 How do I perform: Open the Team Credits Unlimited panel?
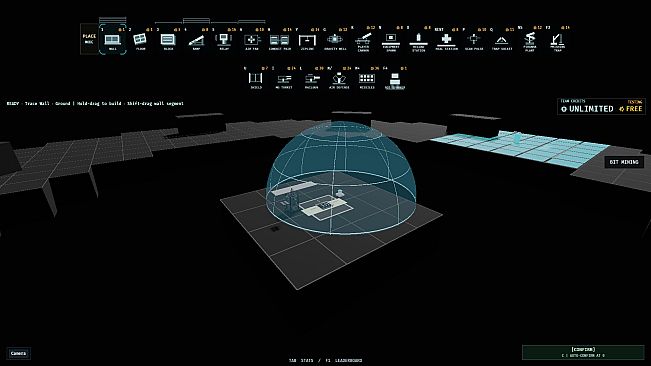pos(601,107)
